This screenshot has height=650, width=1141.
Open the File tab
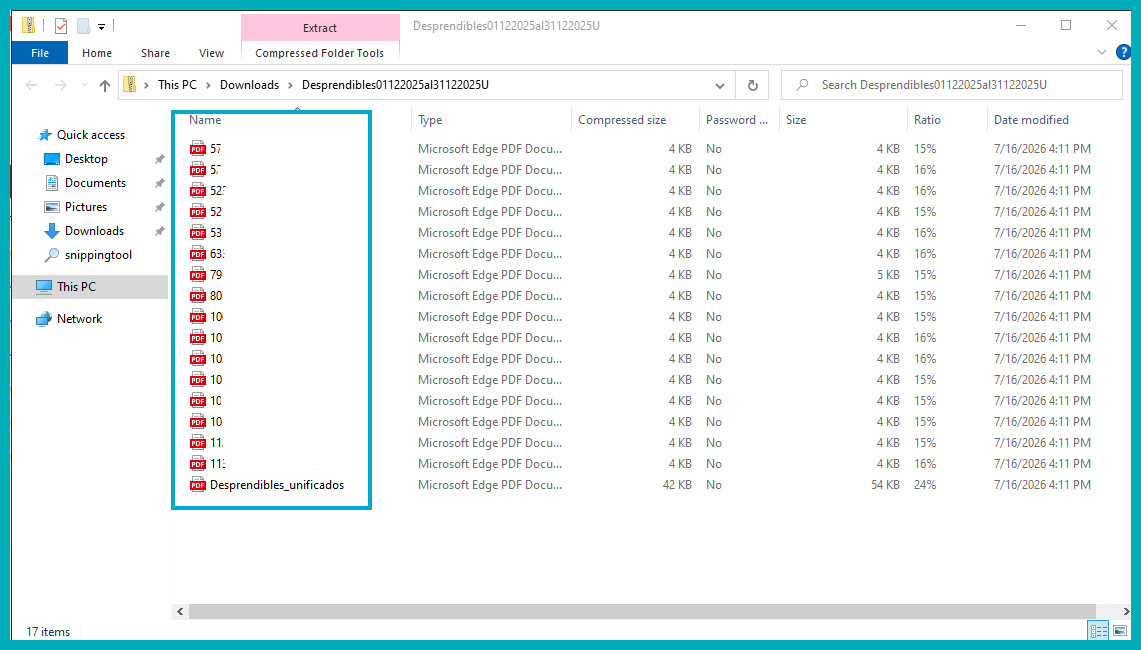coord(40,53)
